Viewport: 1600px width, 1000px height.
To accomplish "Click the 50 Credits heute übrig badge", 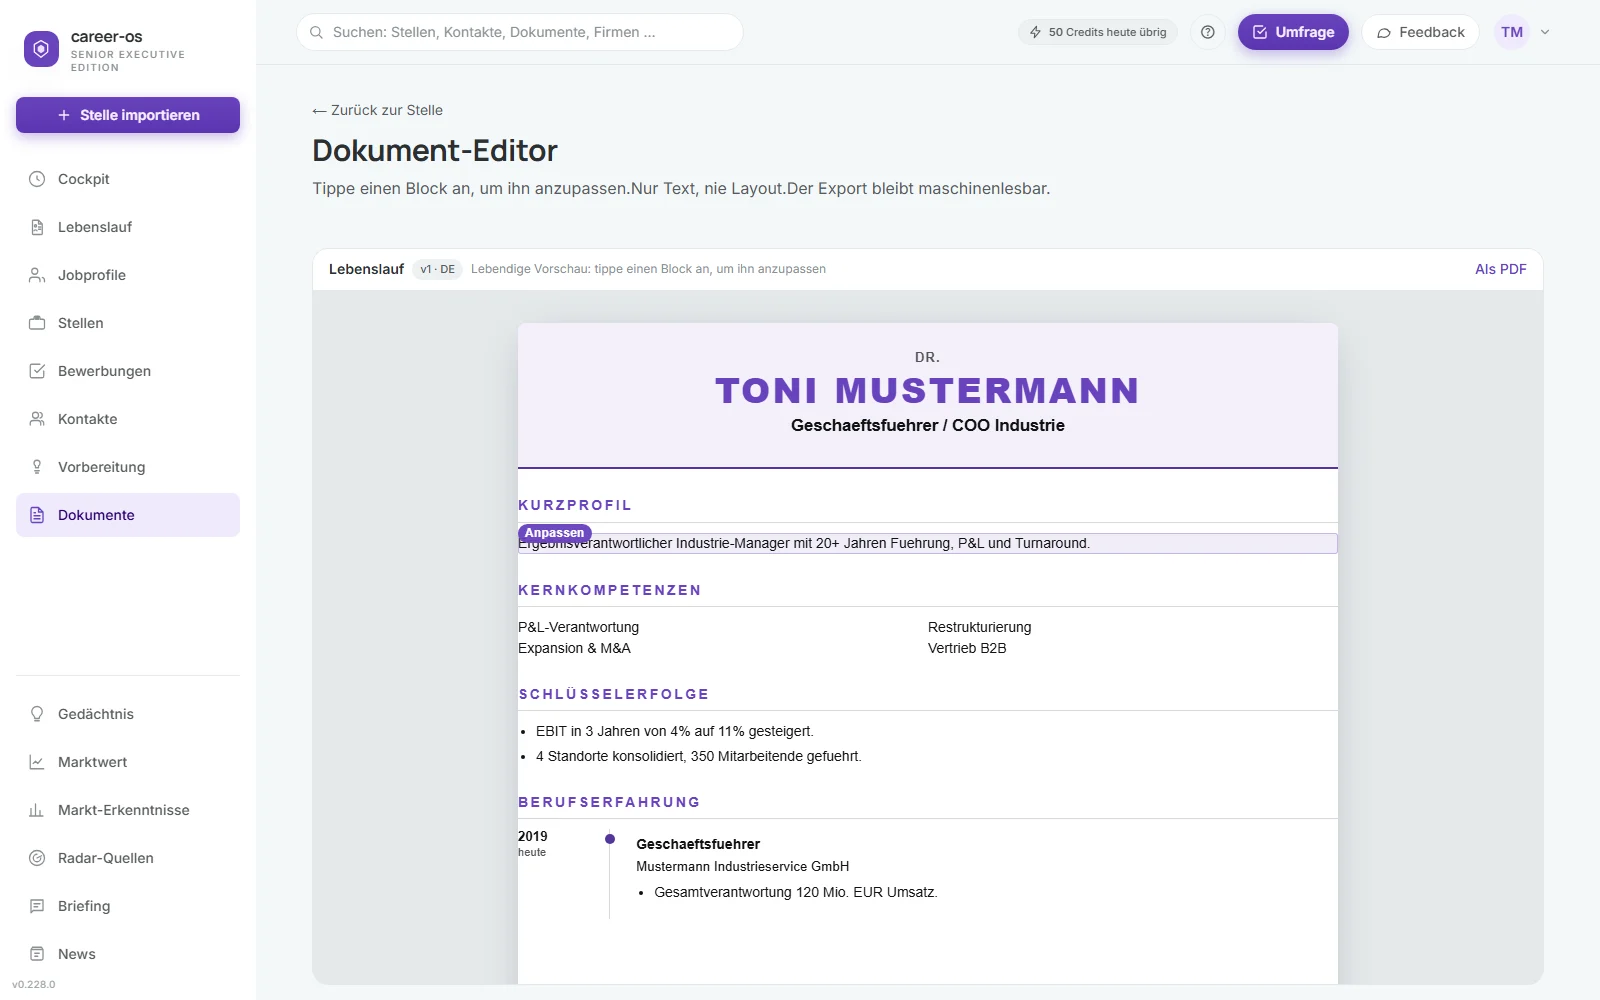I will (x=1098, y=32).
